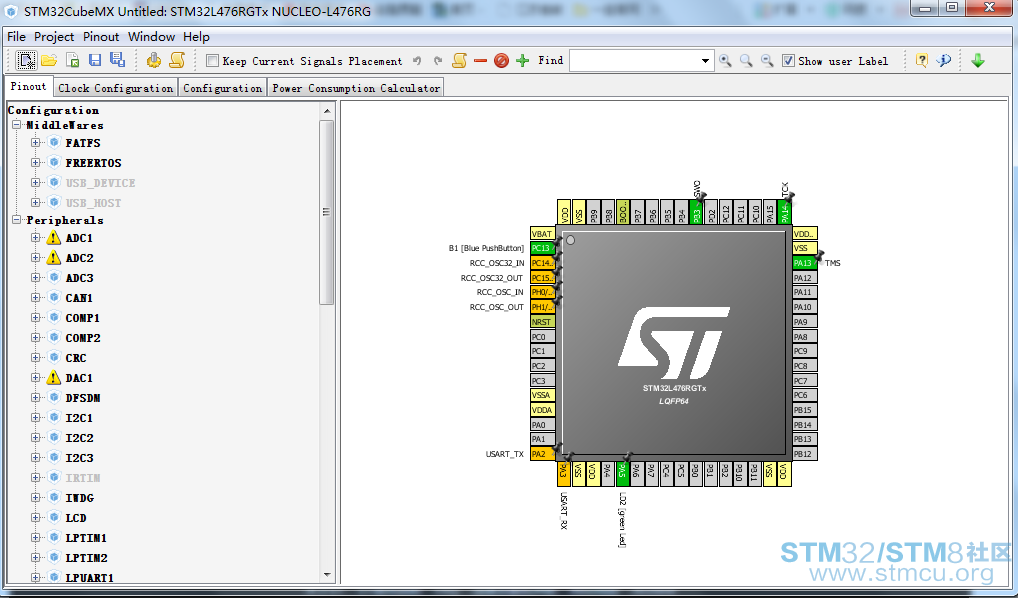This screenshot has width=1018, height=598.
Task: Open the Pinout menu
Action: tap(101, 37)
